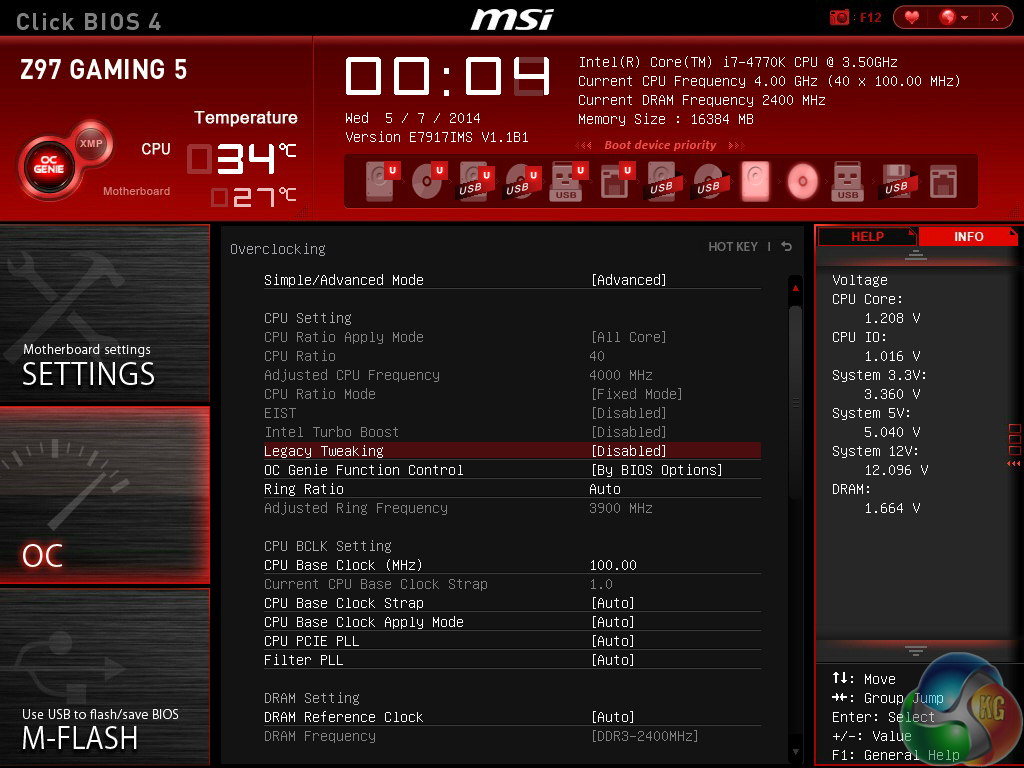Image resolution: width=1024 pixels, height=768 pixels.
Task: Click the DRAM 1.664 V reading
Action: click(x=892, y=507)
